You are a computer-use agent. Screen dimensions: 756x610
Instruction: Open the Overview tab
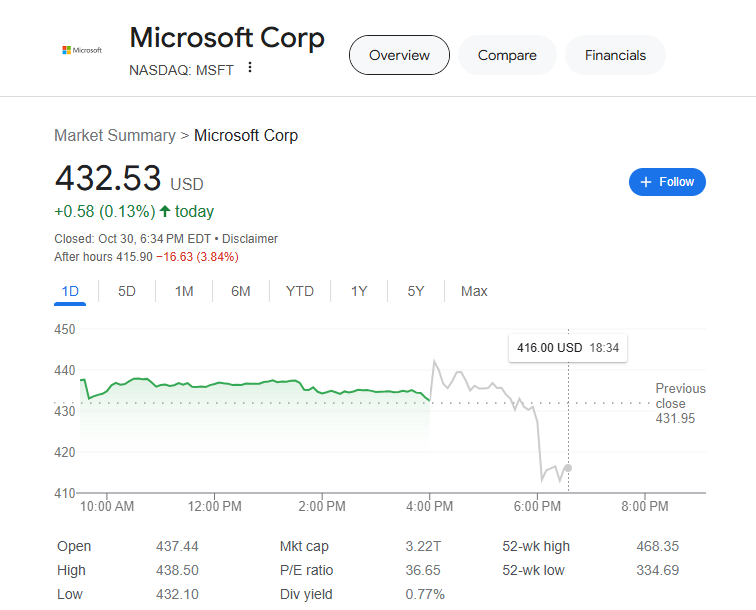pyautogui.click(x=399, y=55)
